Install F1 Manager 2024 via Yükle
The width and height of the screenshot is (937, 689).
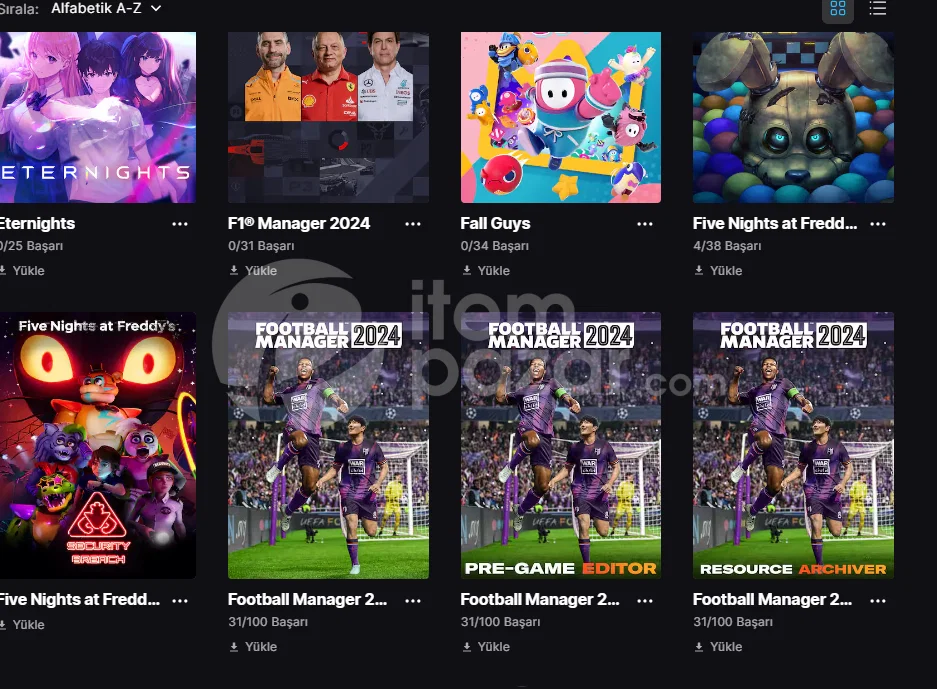[253, 271]
